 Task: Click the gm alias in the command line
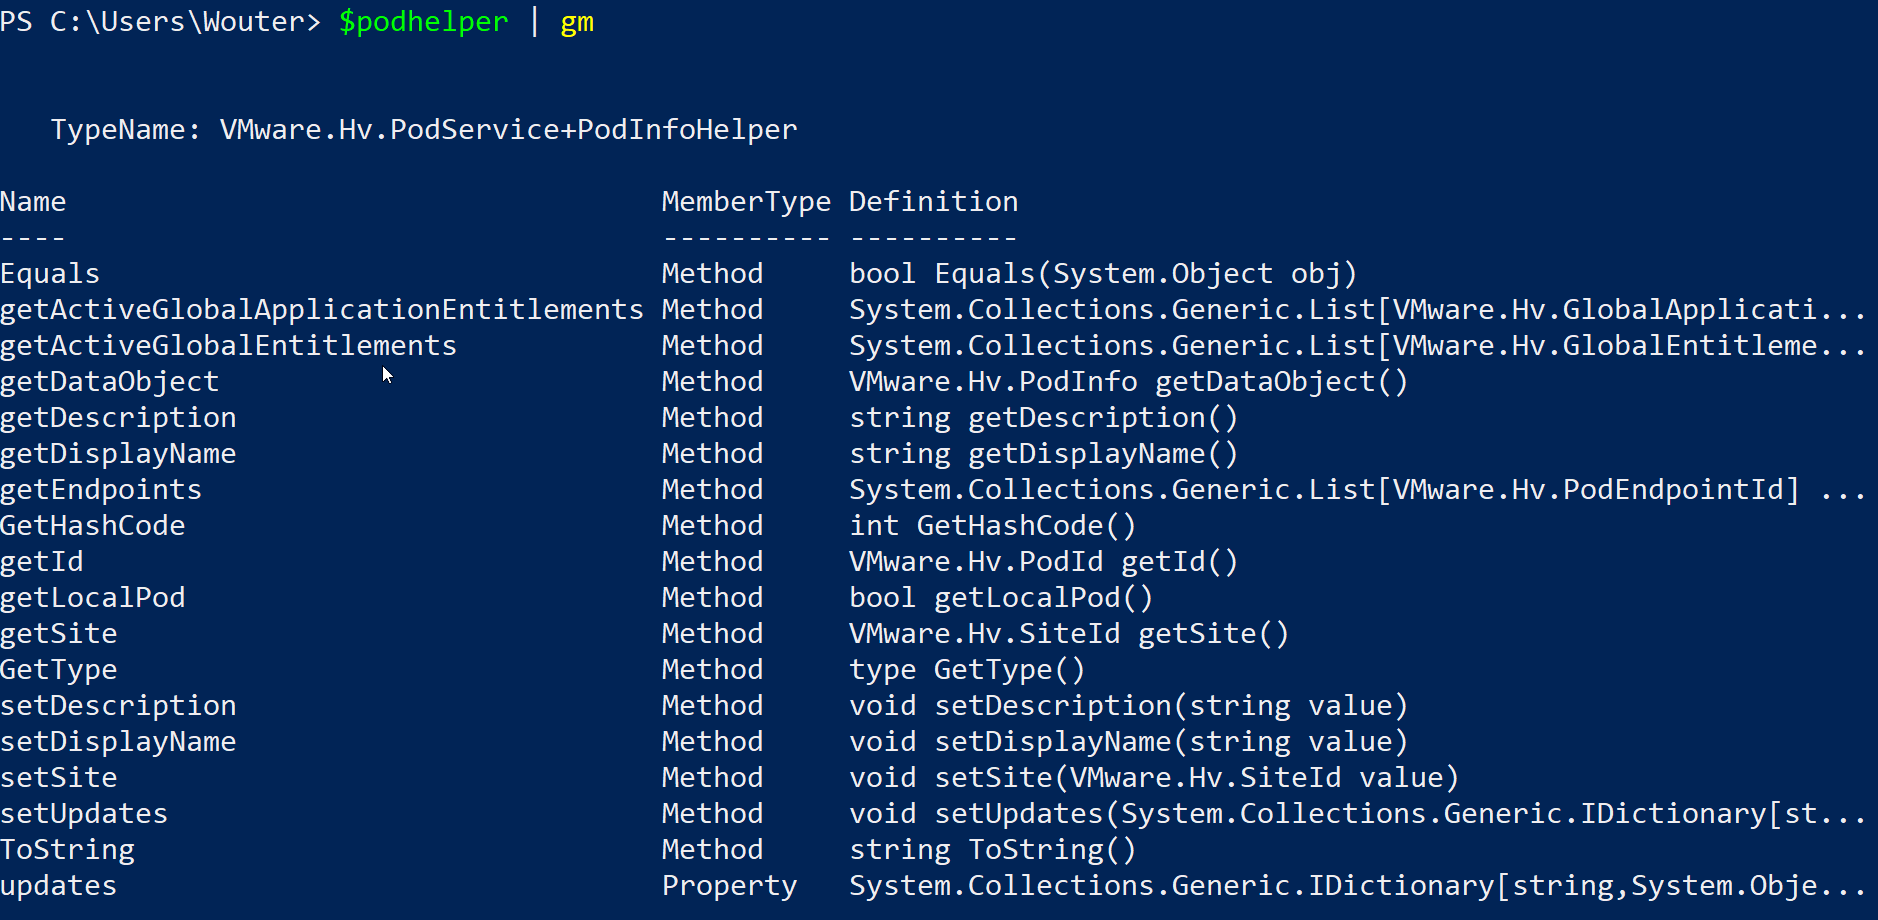tap(577, 22)
